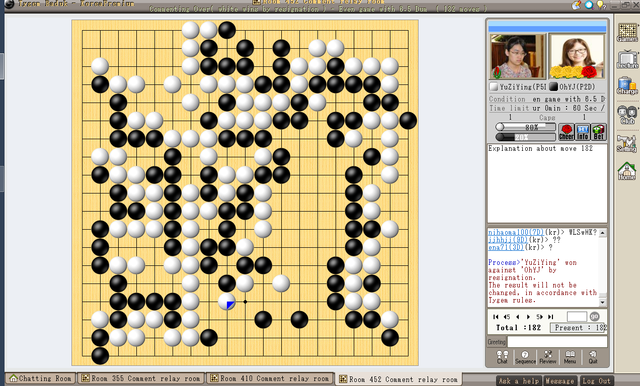Send a Cheer rose to a player
This screenshot has width=640, height=386.
point(566,132)
